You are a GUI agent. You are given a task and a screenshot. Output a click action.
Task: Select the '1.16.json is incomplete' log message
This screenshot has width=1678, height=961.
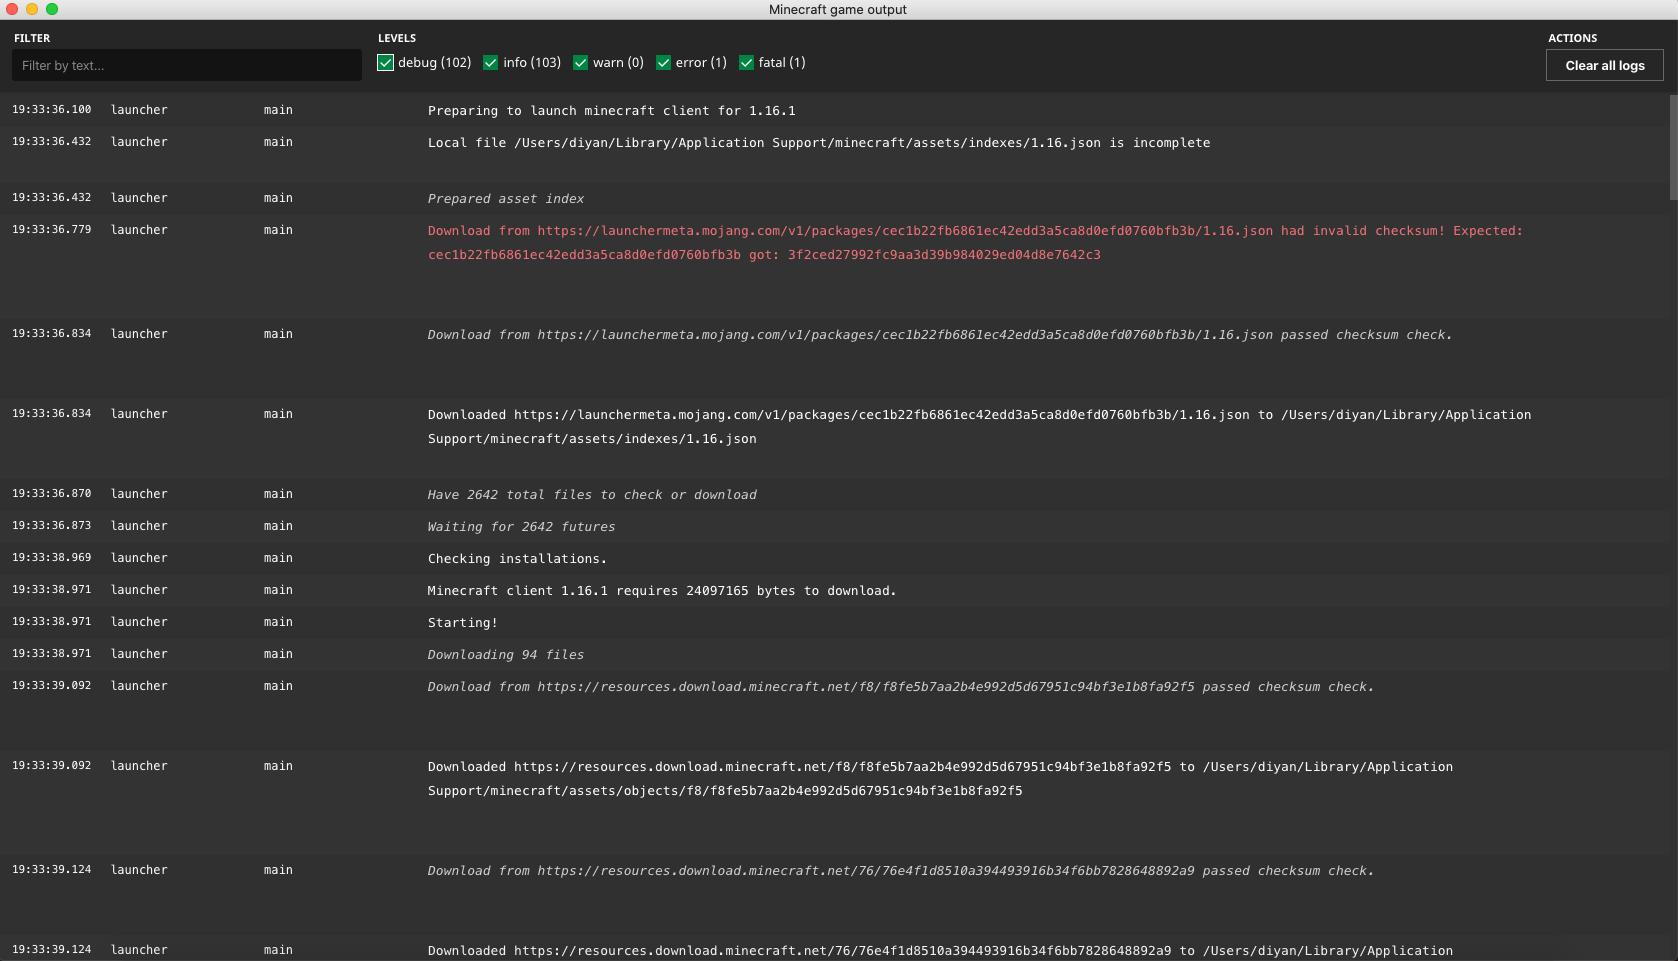819,143
